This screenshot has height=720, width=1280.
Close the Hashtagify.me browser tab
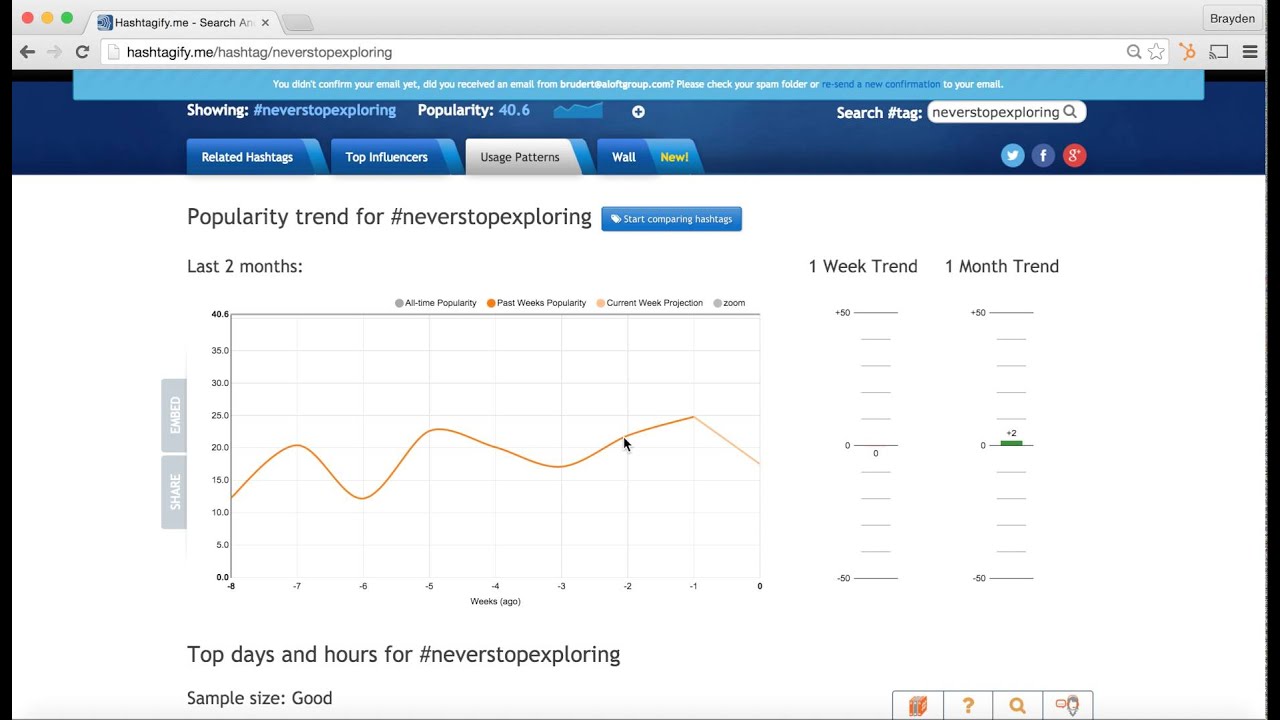coord(265,22)
